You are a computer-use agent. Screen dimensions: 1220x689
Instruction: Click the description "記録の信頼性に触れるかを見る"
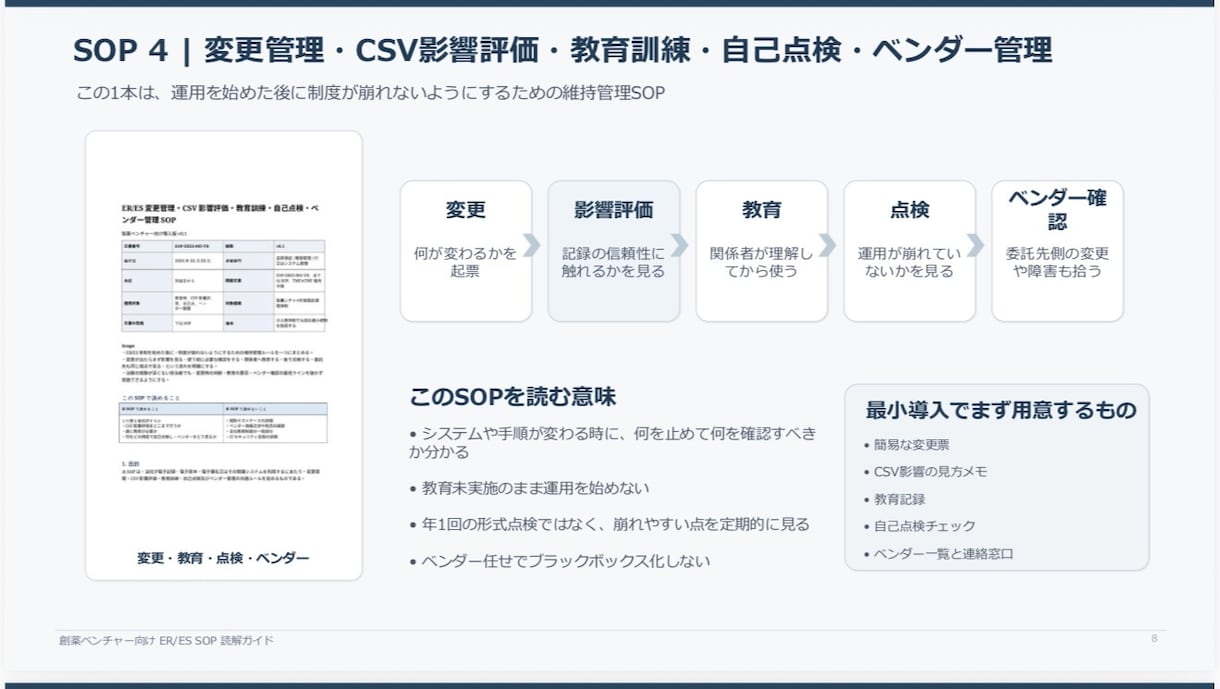click(x=614, y=262)
